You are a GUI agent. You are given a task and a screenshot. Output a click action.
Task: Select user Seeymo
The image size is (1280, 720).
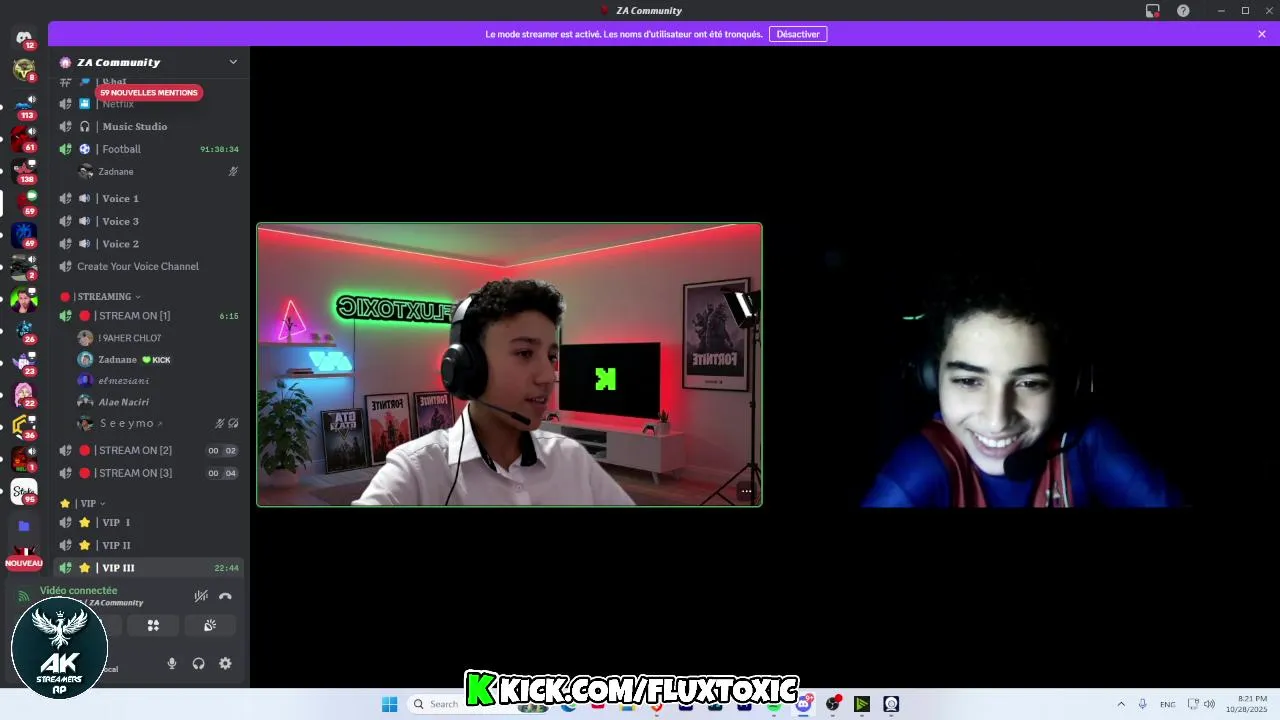(158, 423)
